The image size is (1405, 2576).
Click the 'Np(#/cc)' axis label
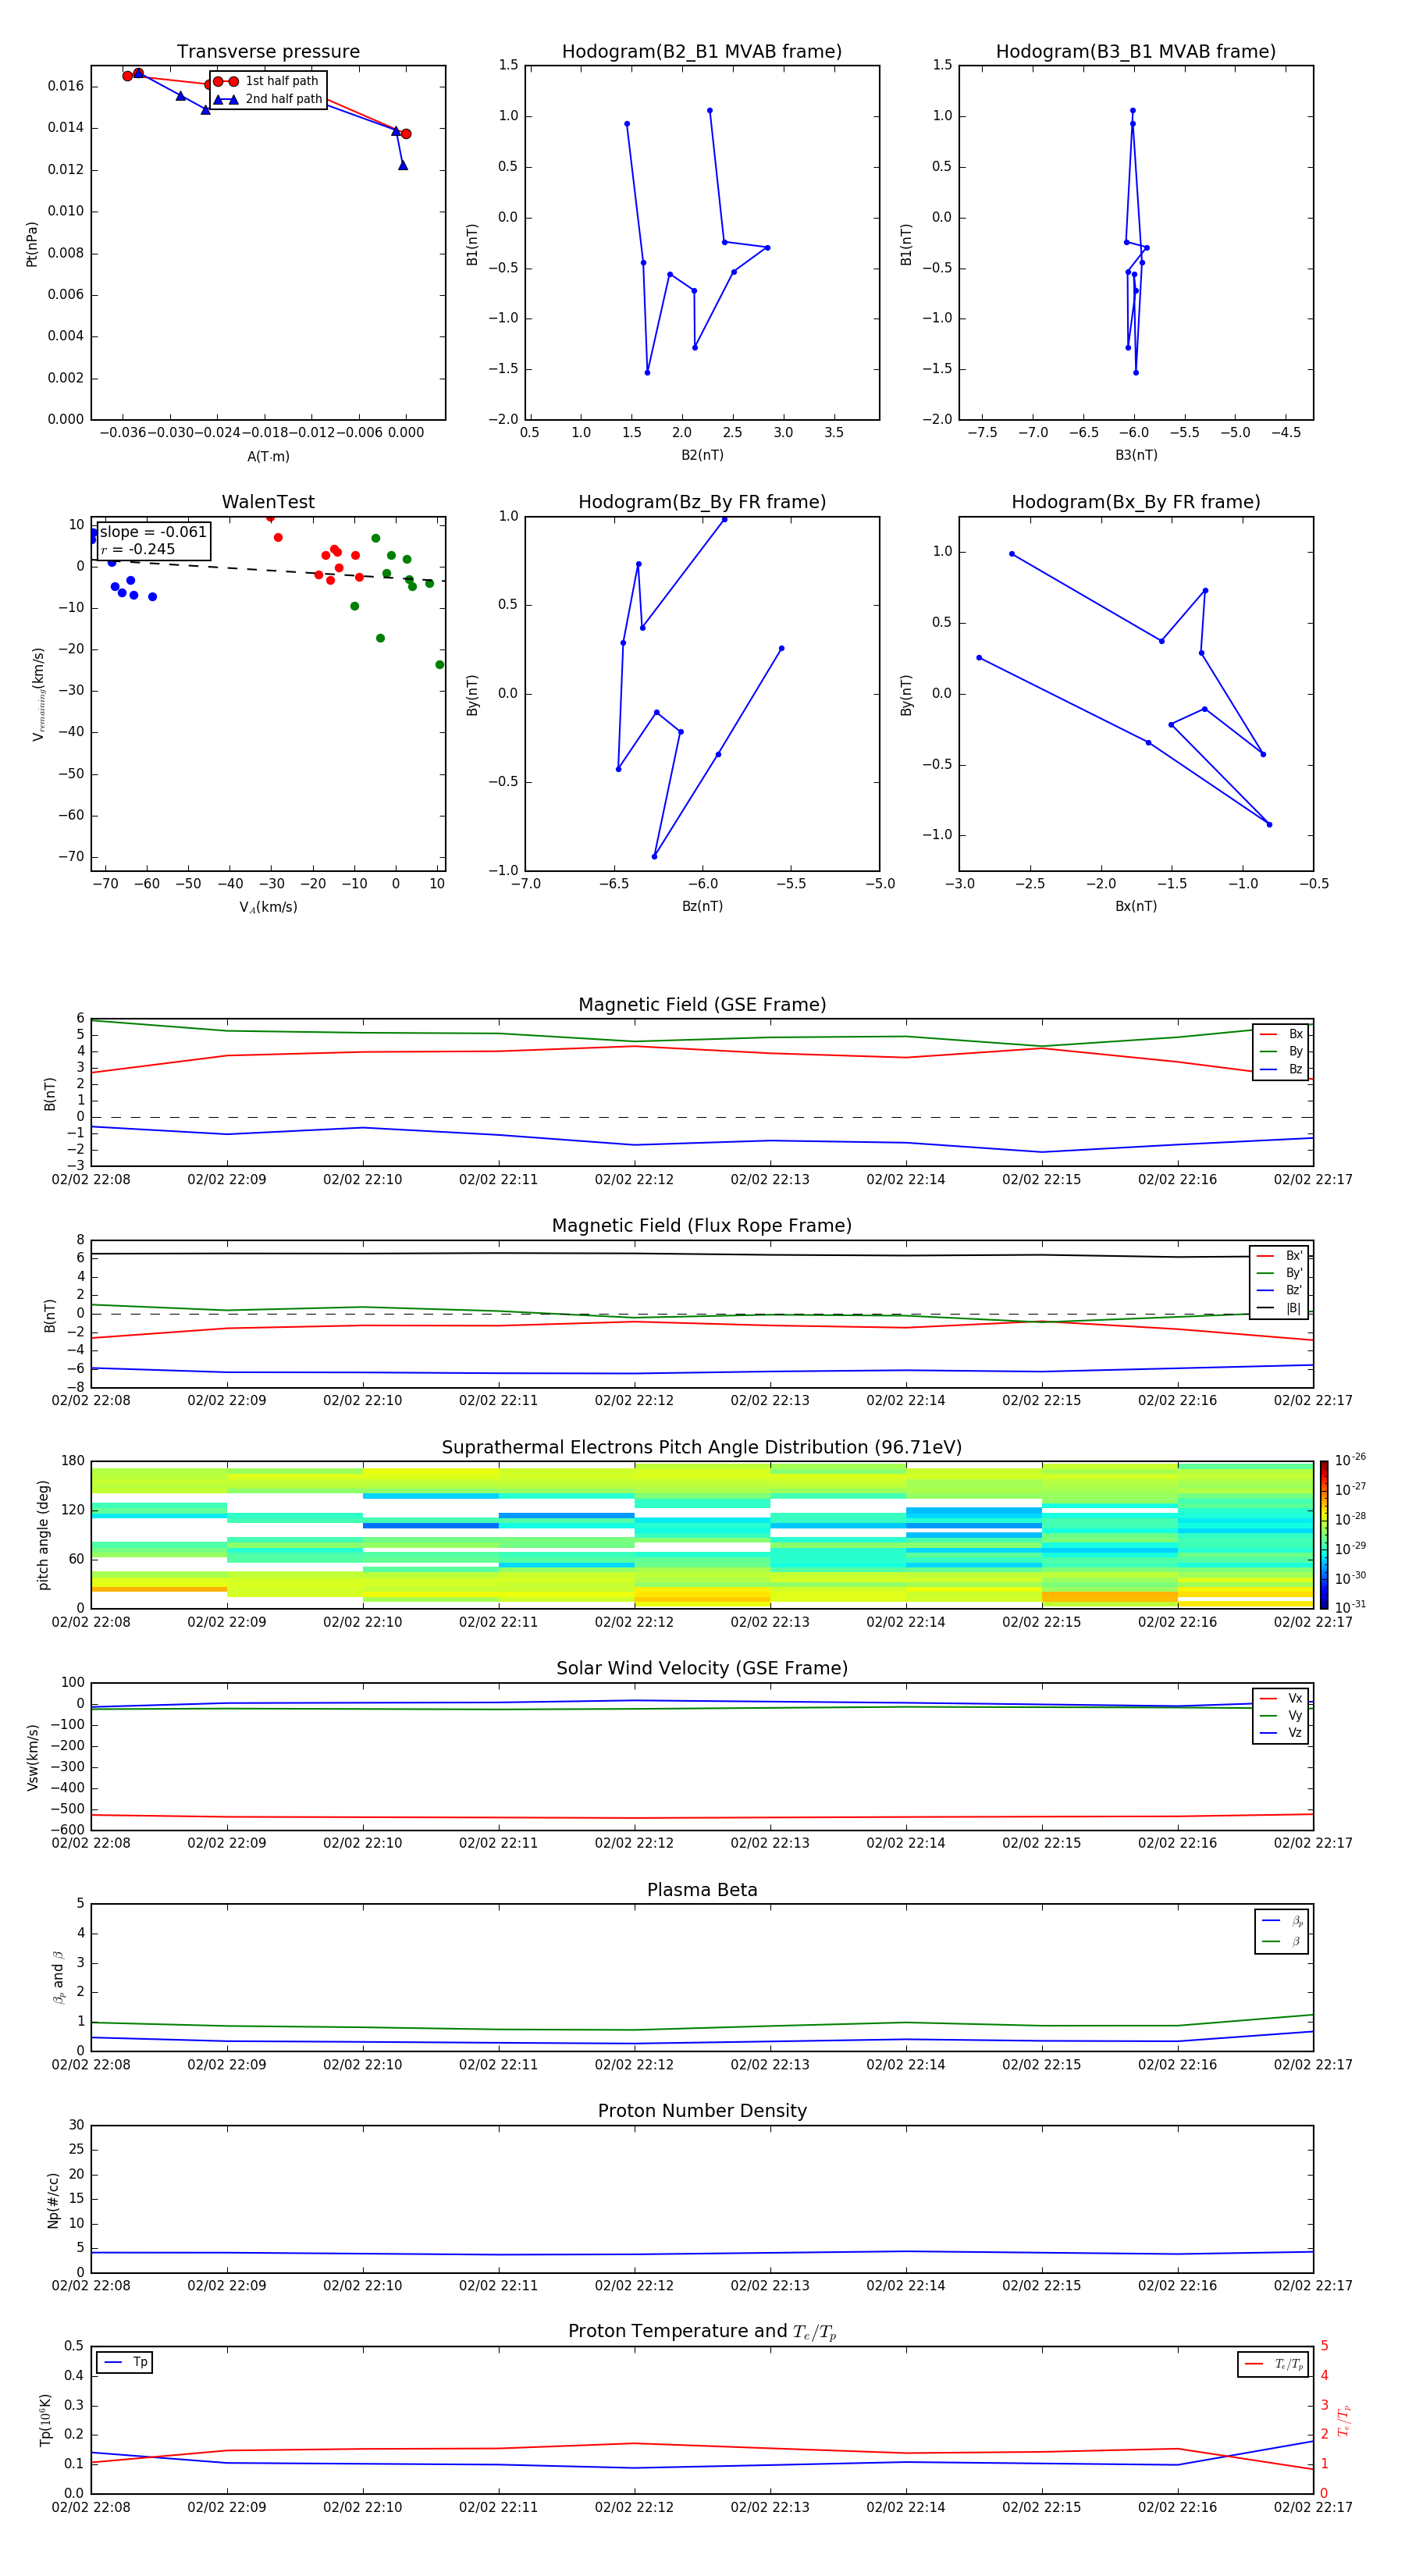tap(53, 2200)
